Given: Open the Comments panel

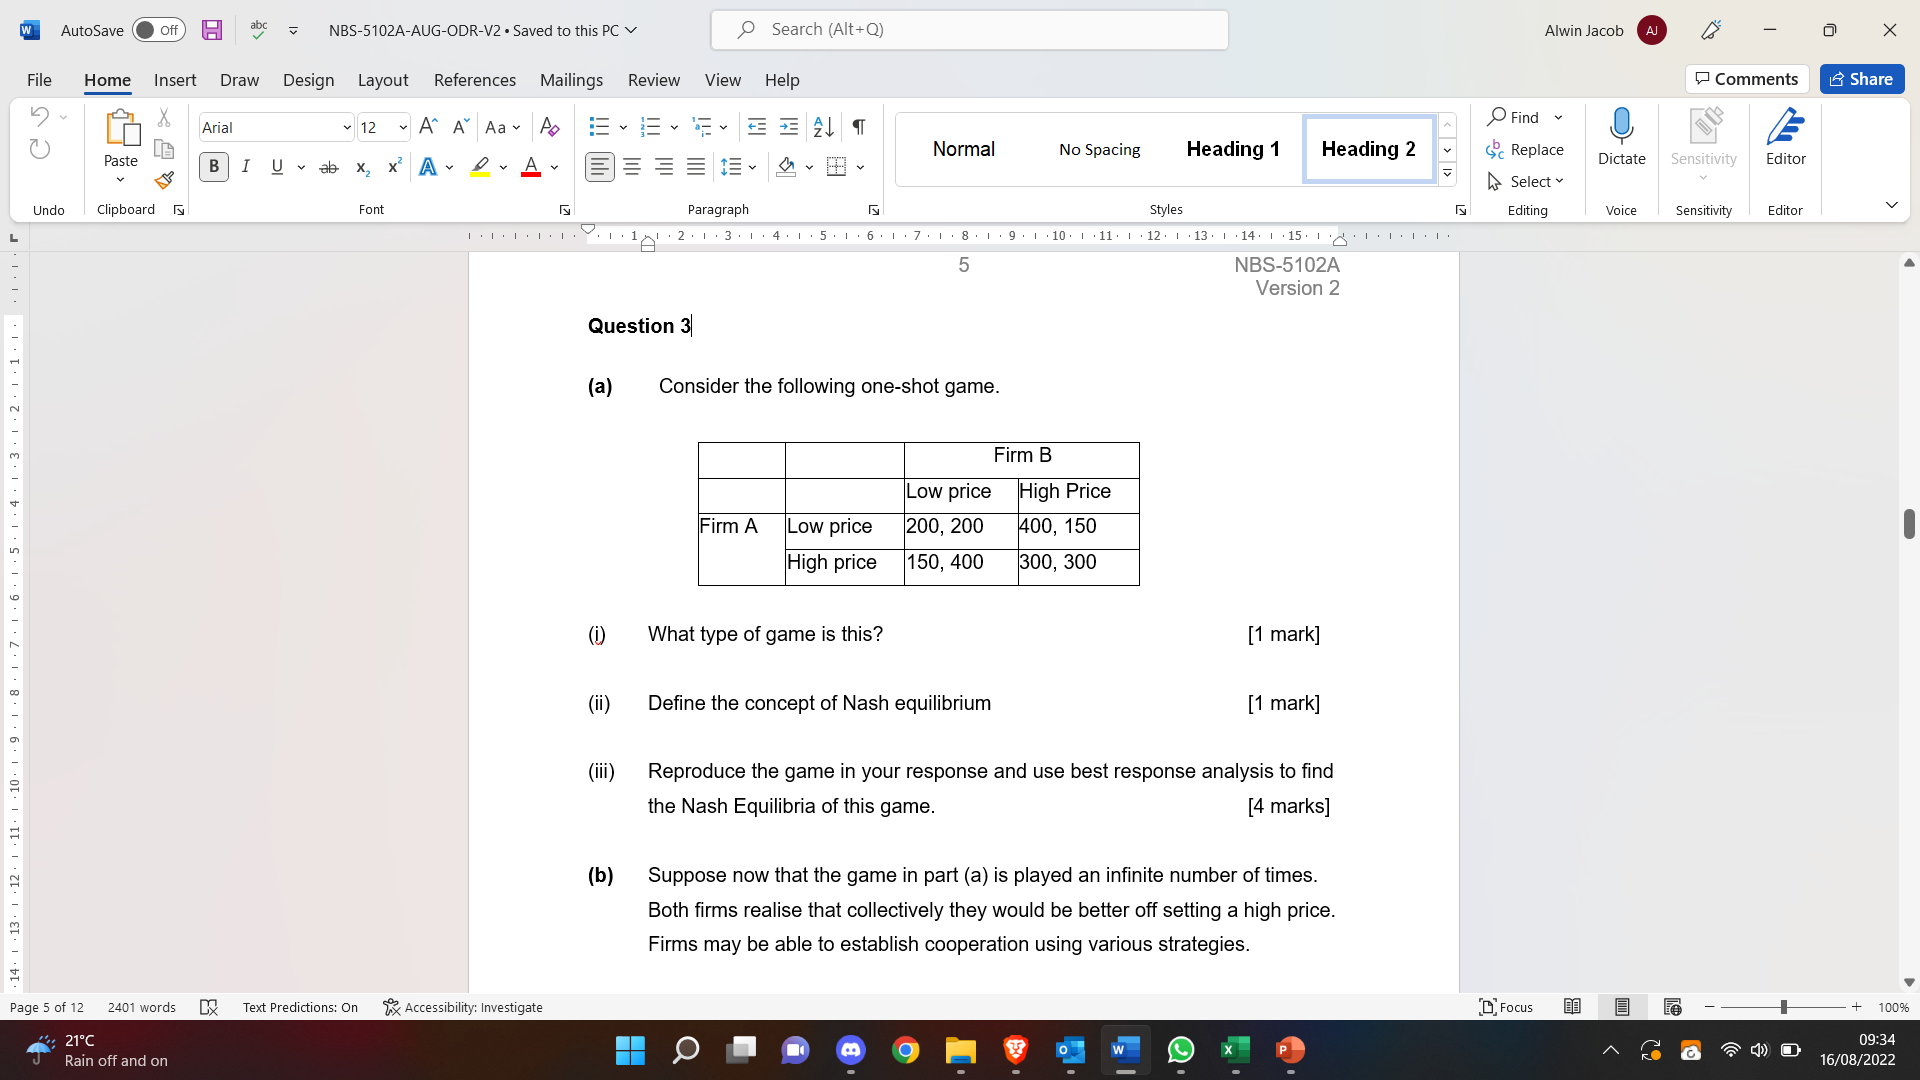Looking at the screenshot, I should pyautogui.click(x=1746, y=78).
